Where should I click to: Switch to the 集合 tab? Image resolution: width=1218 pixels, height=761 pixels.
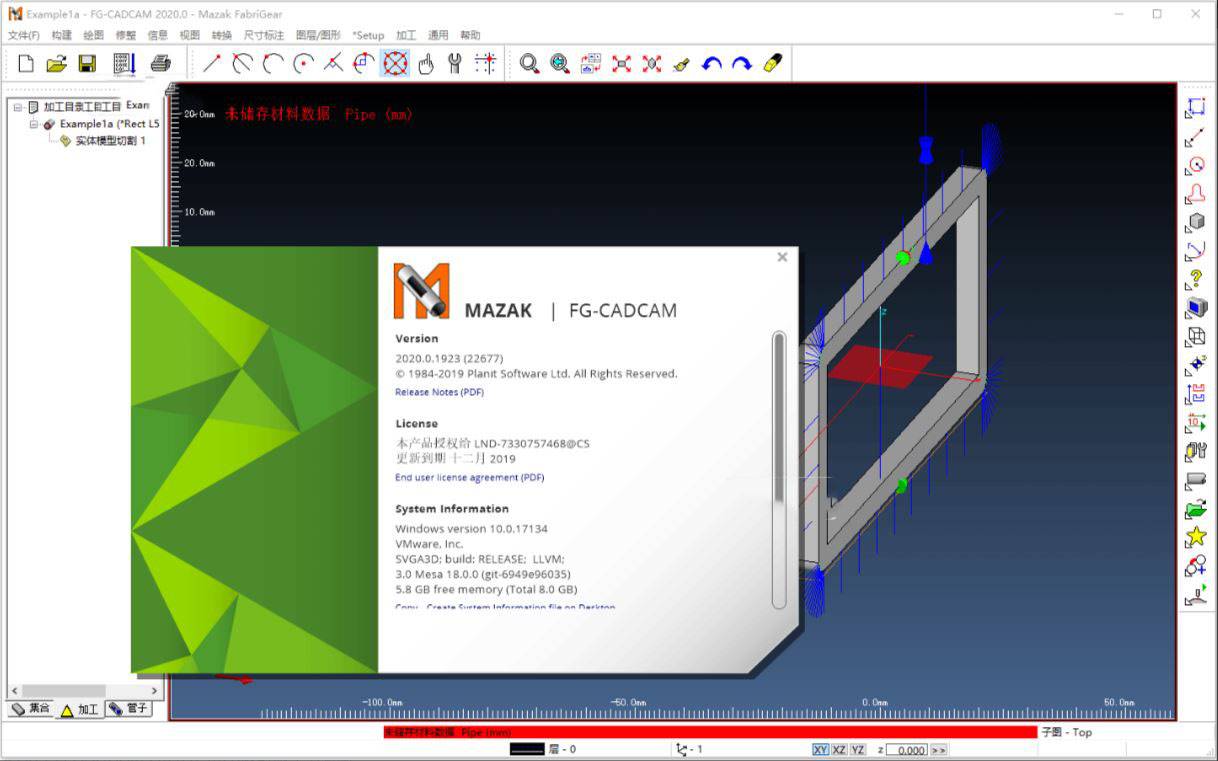(31, 709)
